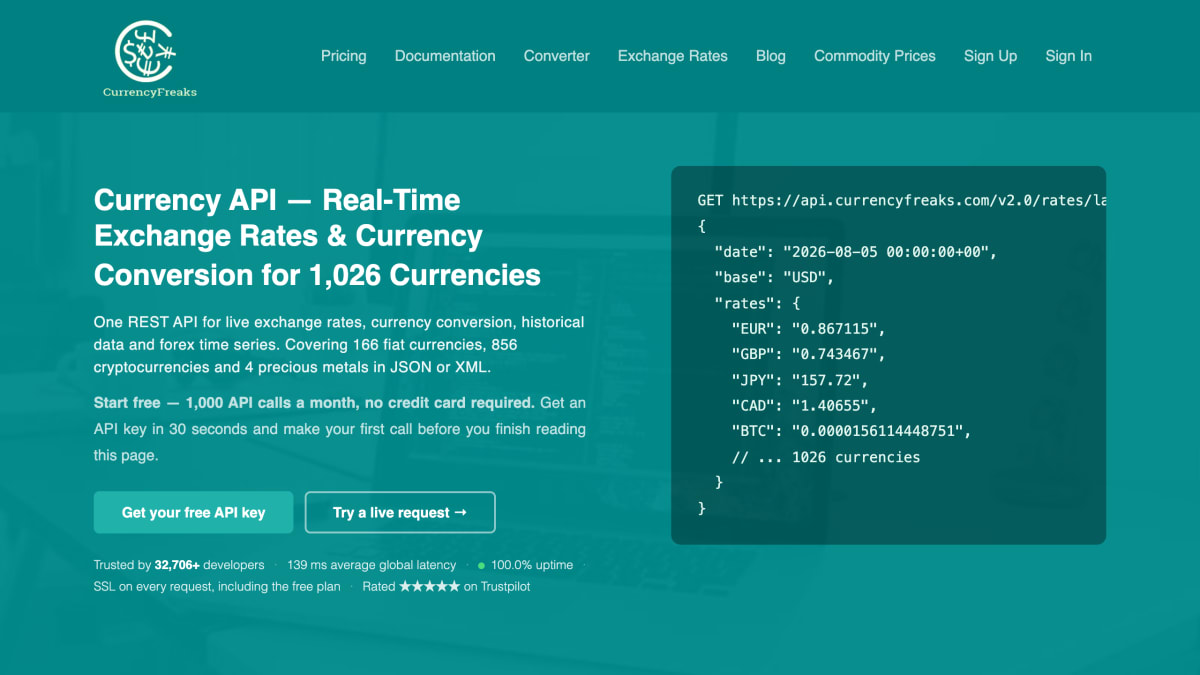Open Commodity Prices page
Screen dimensions: 1200x675
tap(875, 56)
